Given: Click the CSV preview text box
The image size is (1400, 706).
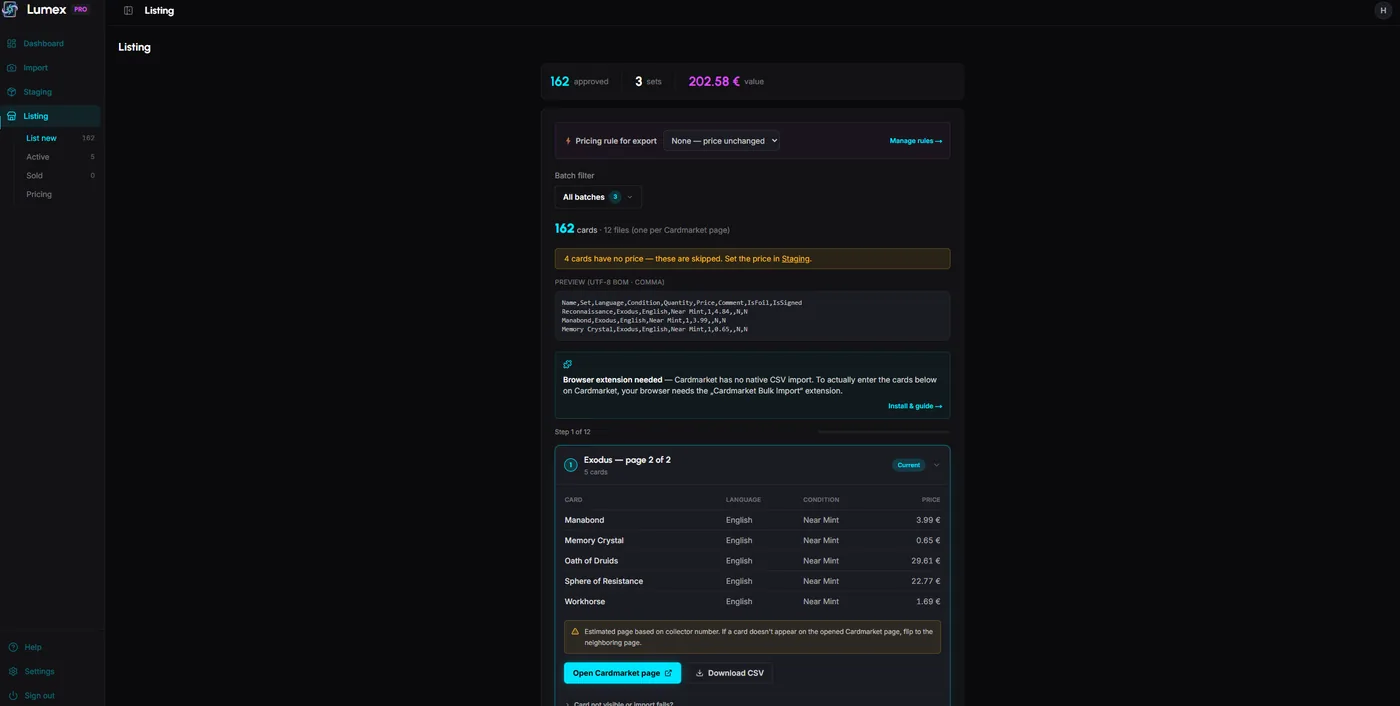Looking at the screenshot, I should pyautogui.click(x=752, y=316).
